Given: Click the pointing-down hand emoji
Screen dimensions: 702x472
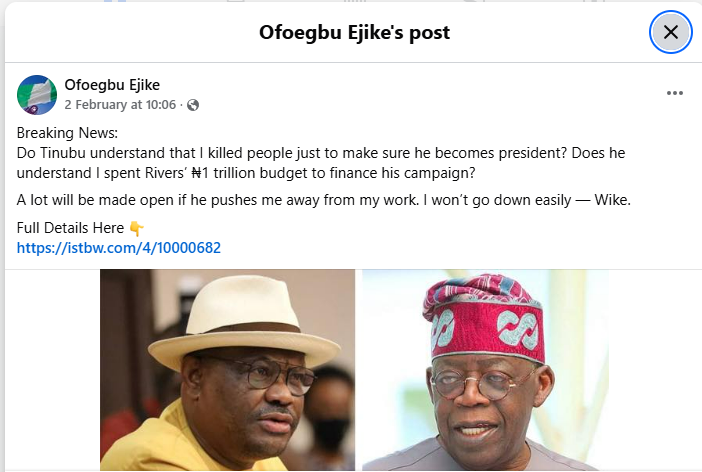Looking at the screenshot, I should (137, 229).
